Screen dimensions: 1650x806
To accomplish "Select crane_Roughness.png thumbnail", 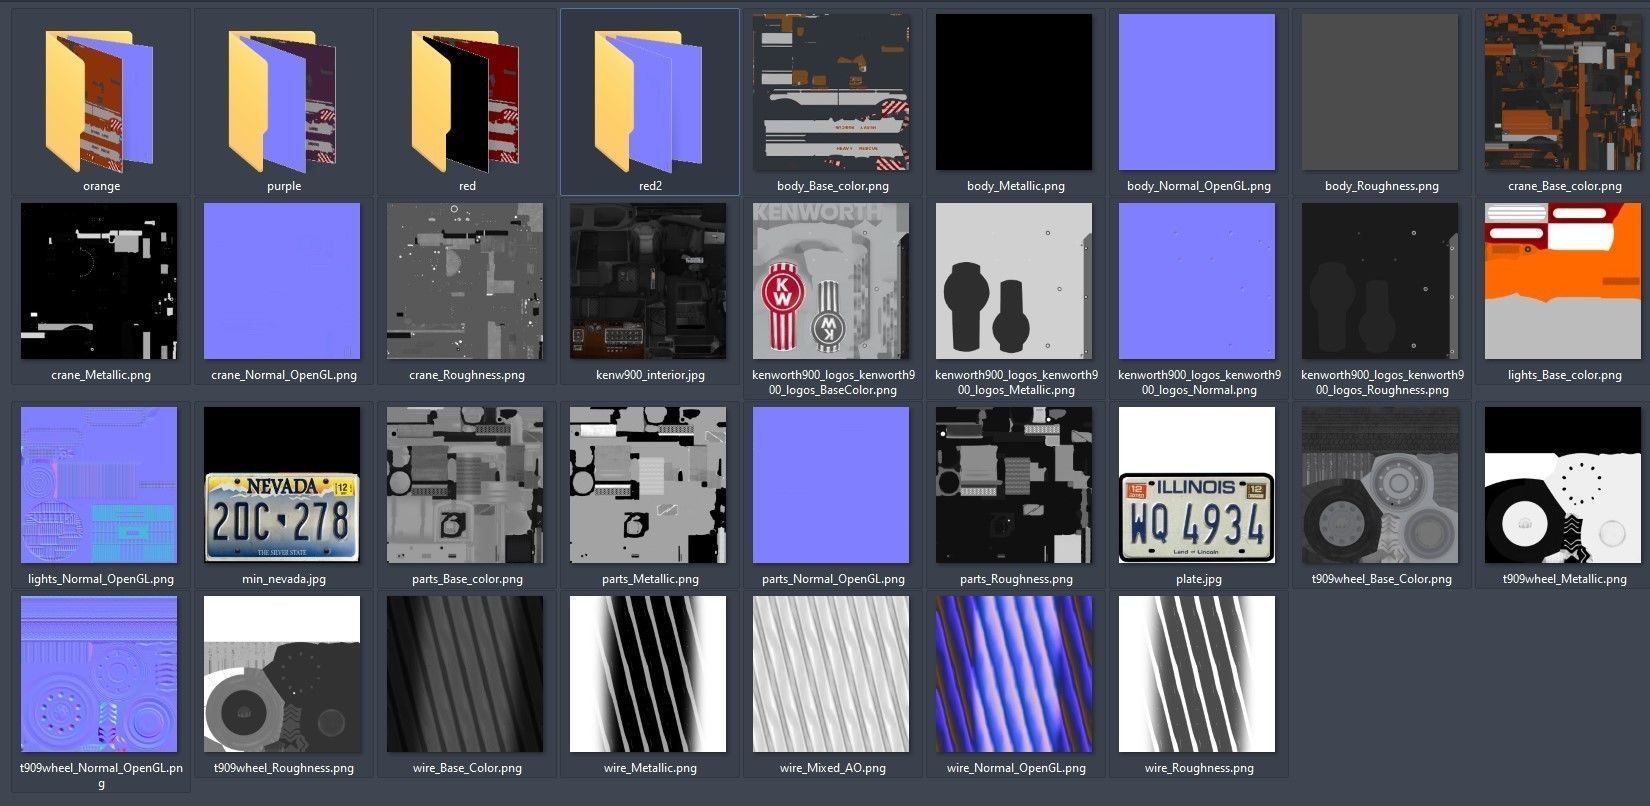I will tap(465, 281).
